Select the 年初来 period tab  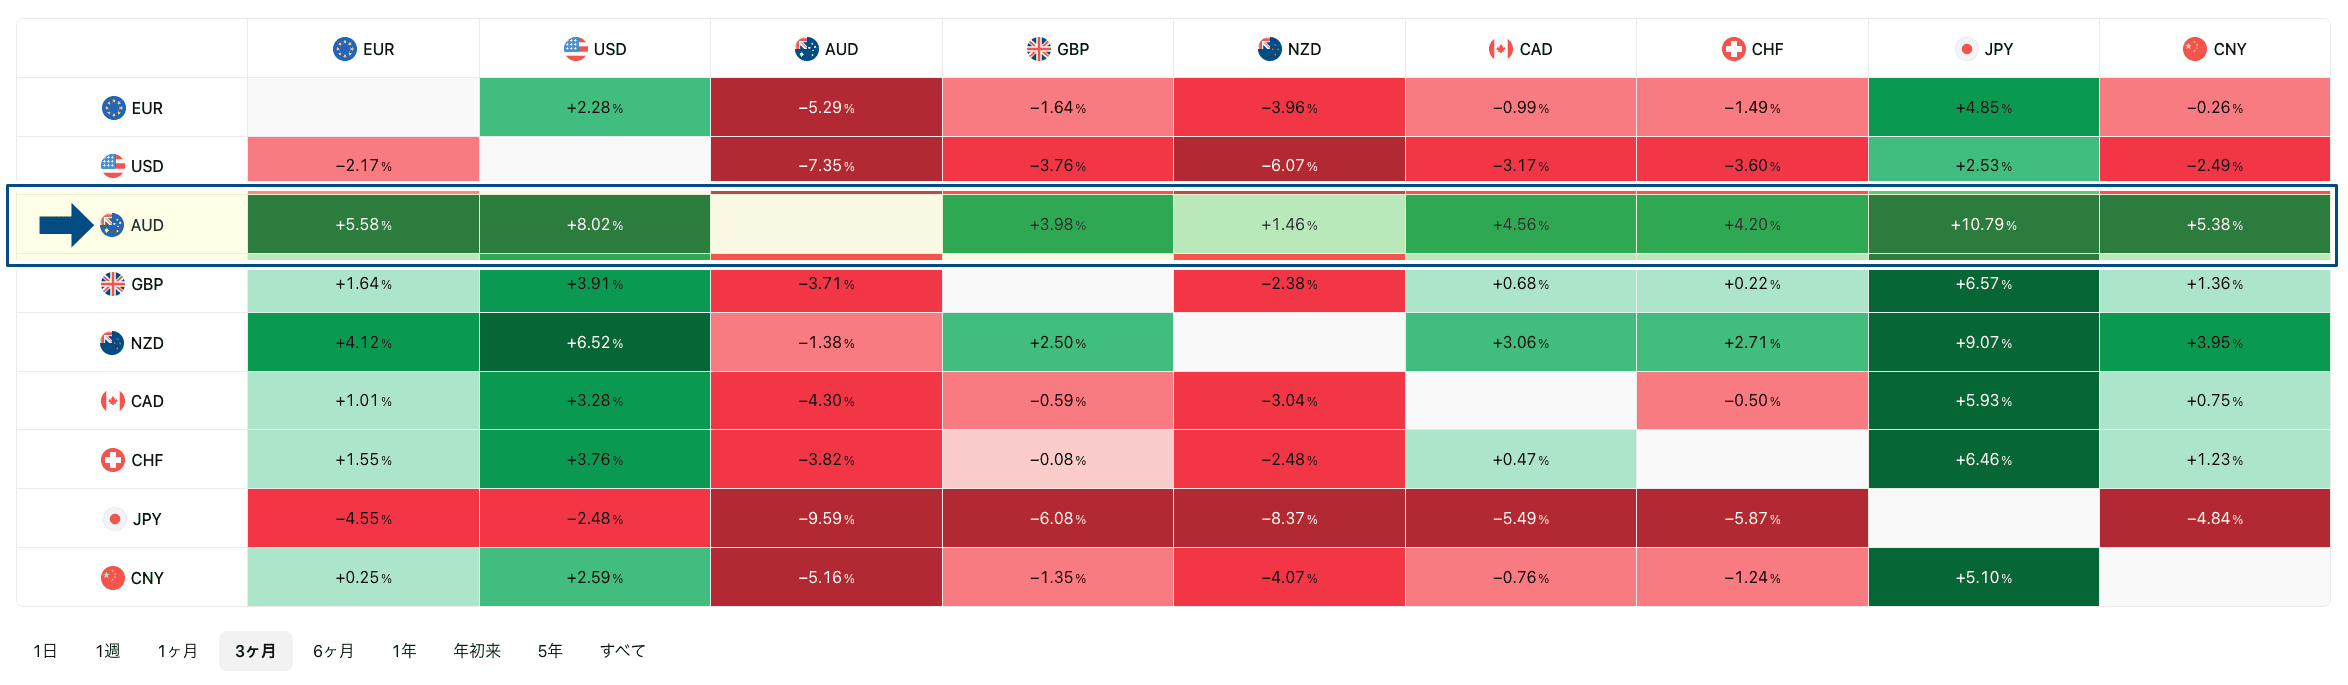pyautogui.click(x=477, y=651)
